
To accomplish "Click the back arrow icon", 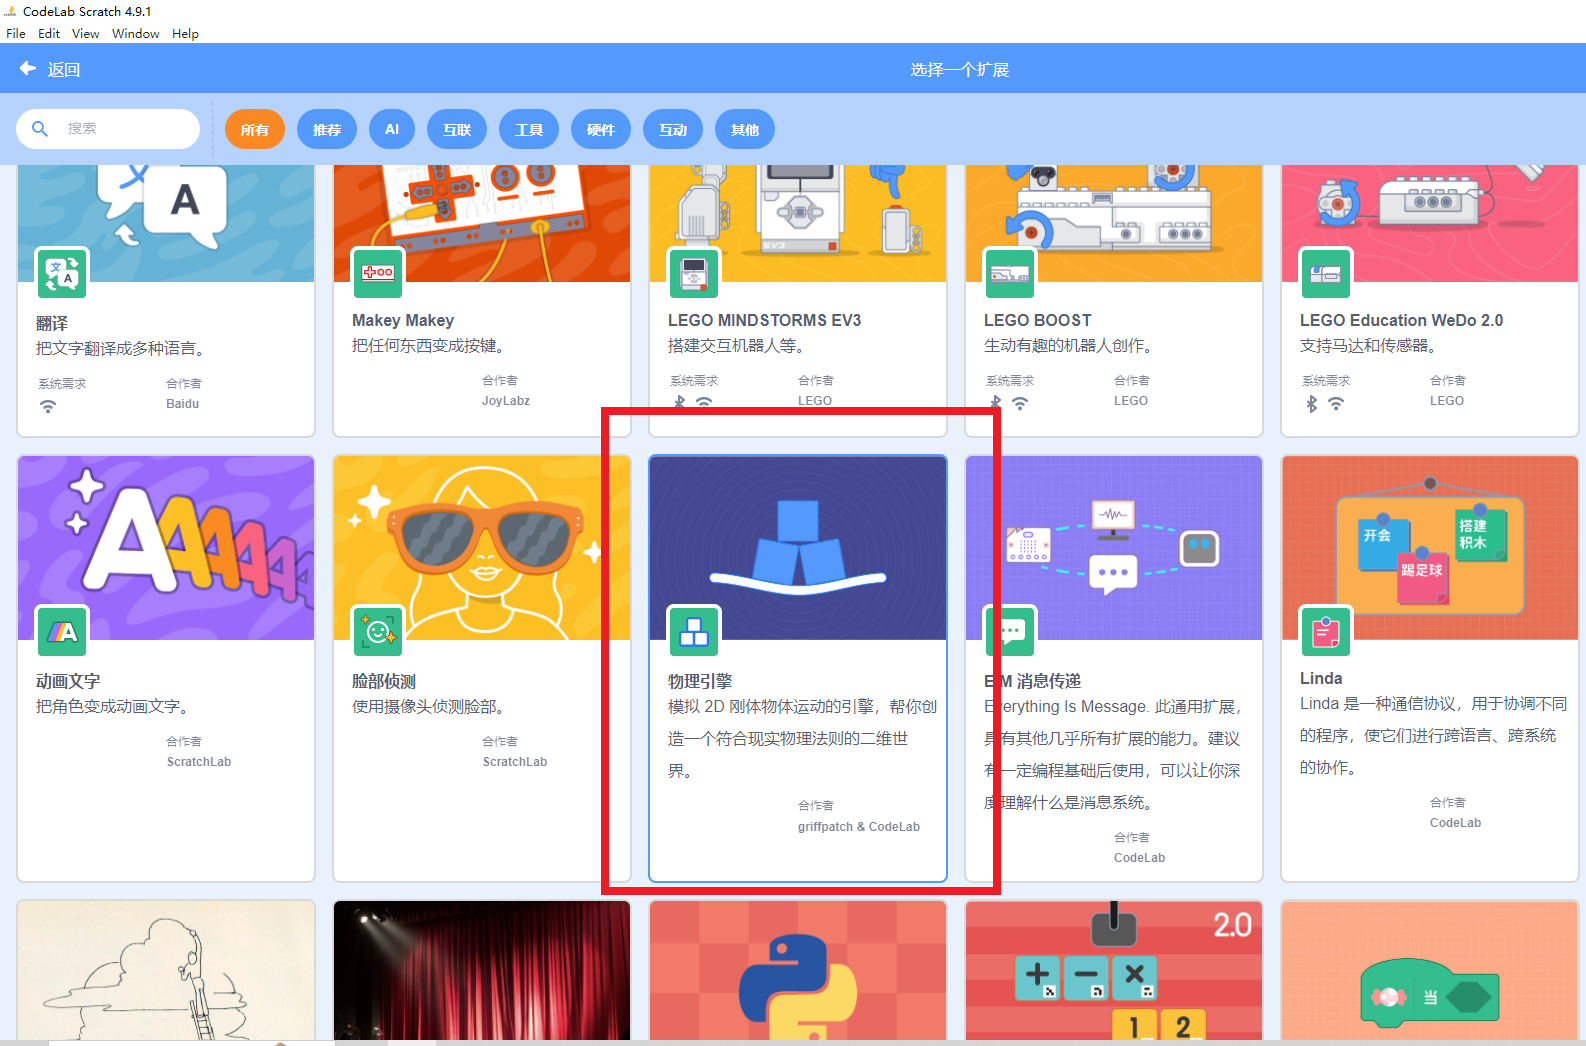I will [28, 68].
